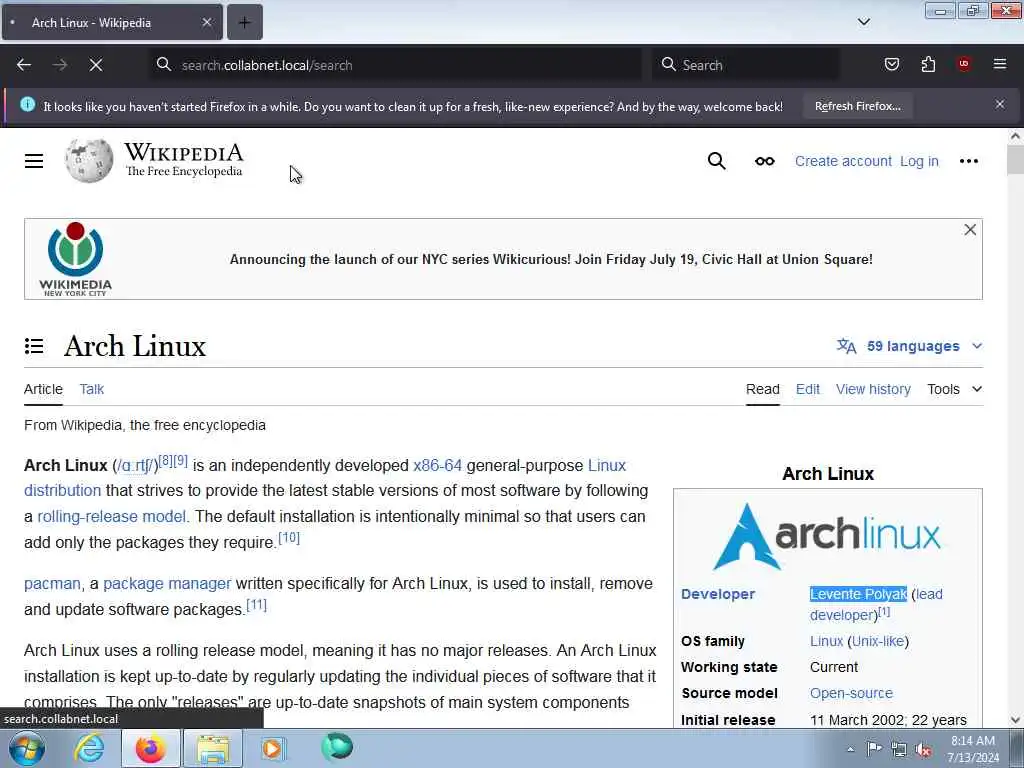This screenshot has height=768, width=1024.
Task: Open the Open-source link
Action: coord(851,694)
